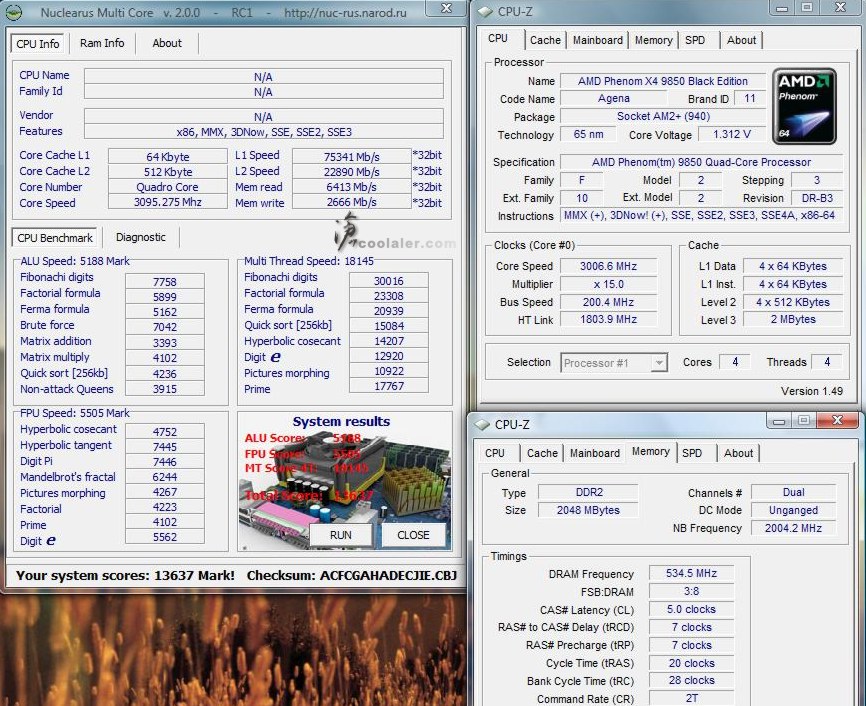
Task: Close the top CPU-Z window
Action: [x=840, y=7]
